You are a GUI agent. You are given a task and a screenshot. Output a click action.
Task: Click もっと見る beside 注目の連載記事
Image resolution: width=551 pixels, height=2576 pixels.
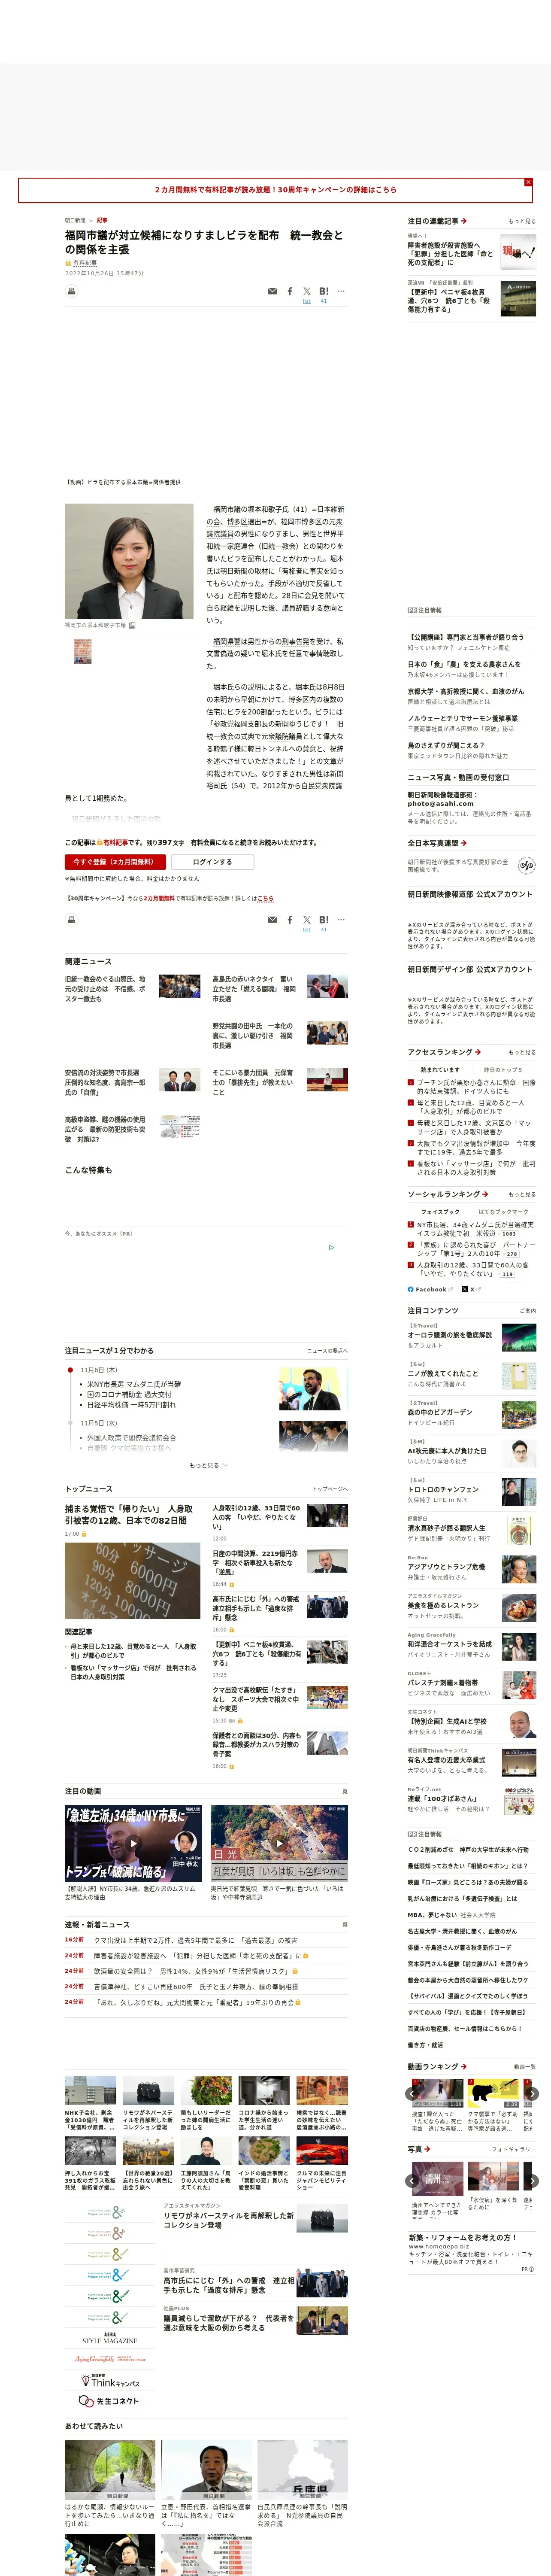pos(522,221)
